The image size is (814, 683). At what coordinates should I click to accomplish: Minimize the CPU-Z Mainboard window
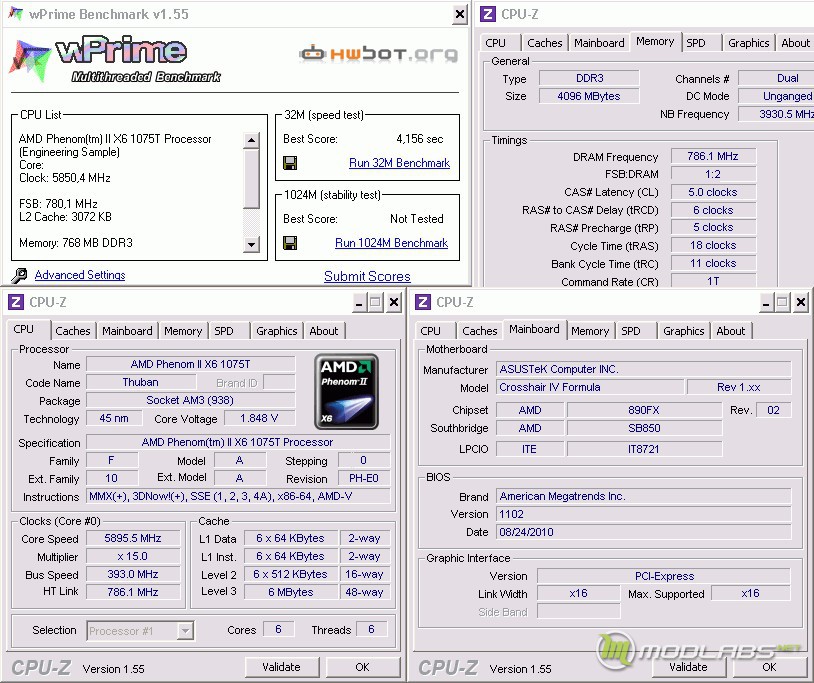(x=766, y=302)
